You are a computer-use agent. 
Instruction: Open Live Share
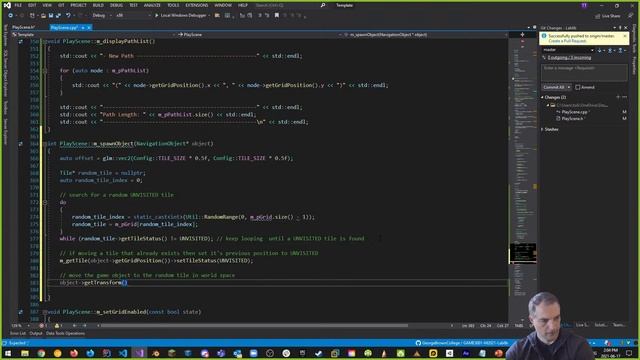pos(607,16)
